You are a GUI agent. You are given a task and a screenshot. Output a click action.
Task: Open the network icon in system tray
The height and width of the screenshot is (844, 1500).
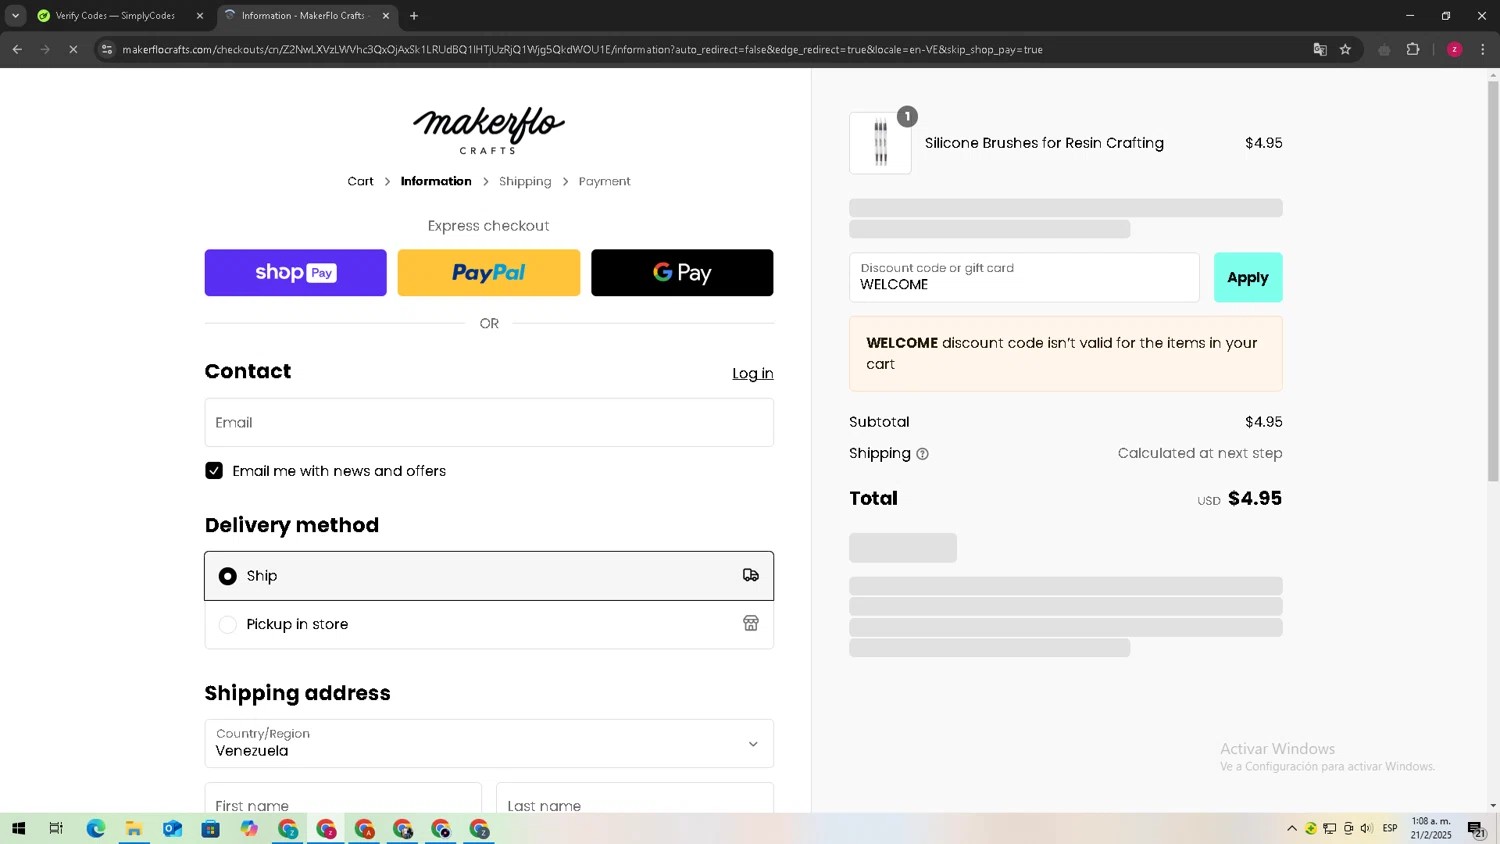[x=1329, y=828]
